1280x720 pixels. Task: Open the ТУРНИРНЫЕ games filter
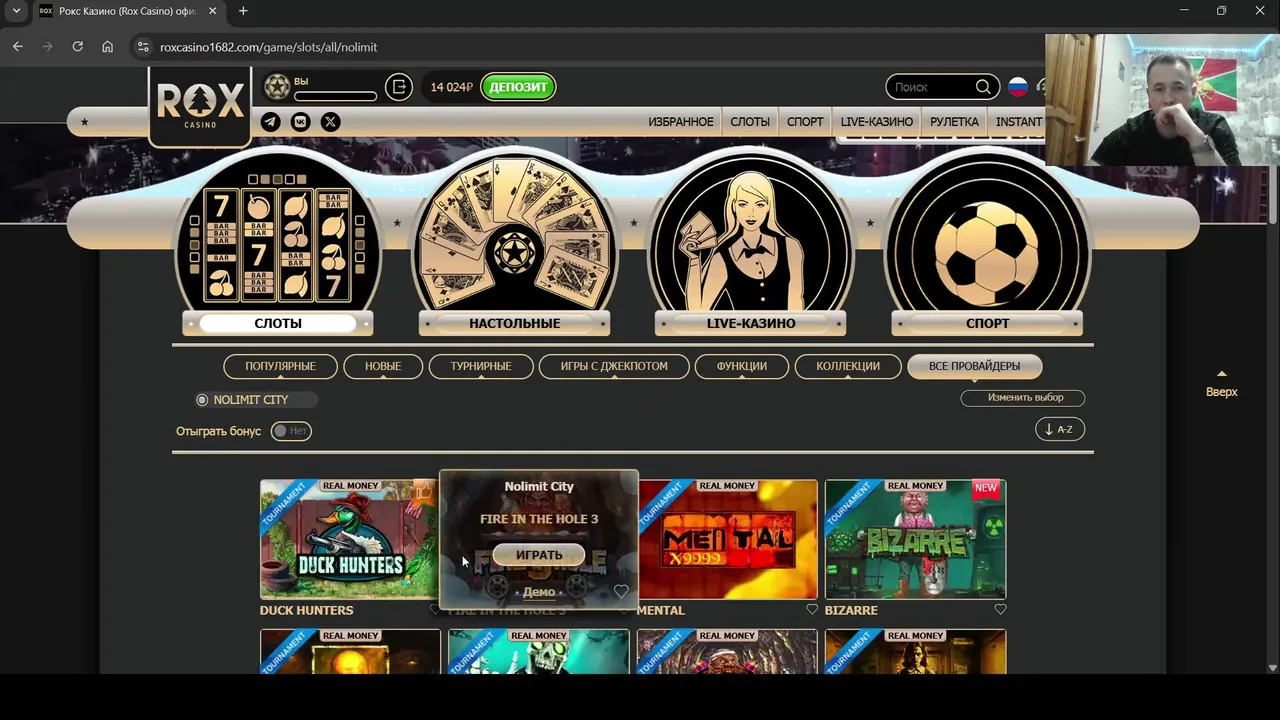coord(481,366)
